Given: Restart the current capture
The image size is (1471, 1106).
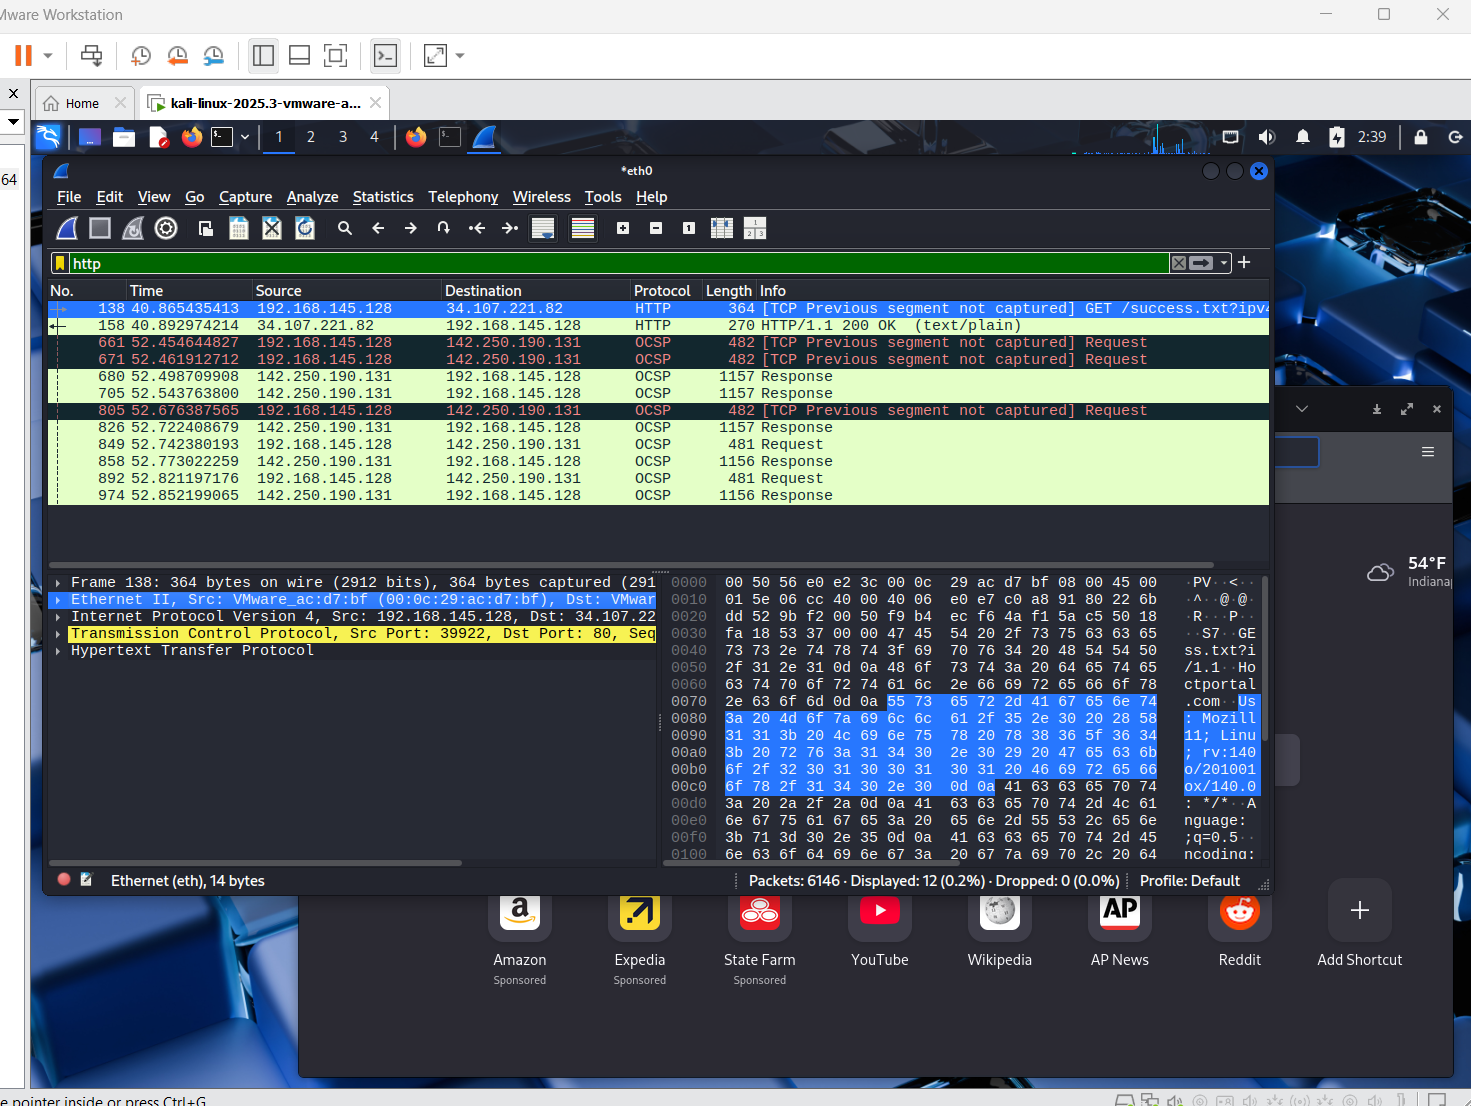Looking at the screenshot, I should [133, 229].
